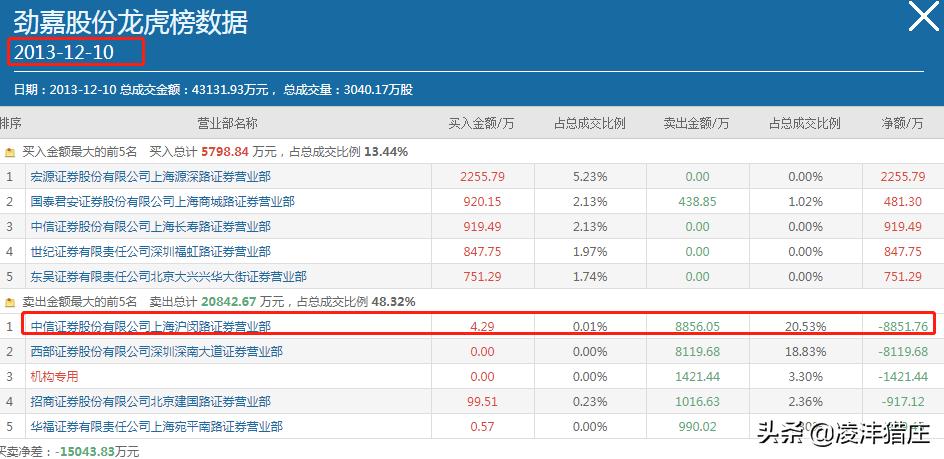Click the 排序 column header
The width and height of the screenshot is (944, 459).
pyautogui.click(x=10, y=123)
